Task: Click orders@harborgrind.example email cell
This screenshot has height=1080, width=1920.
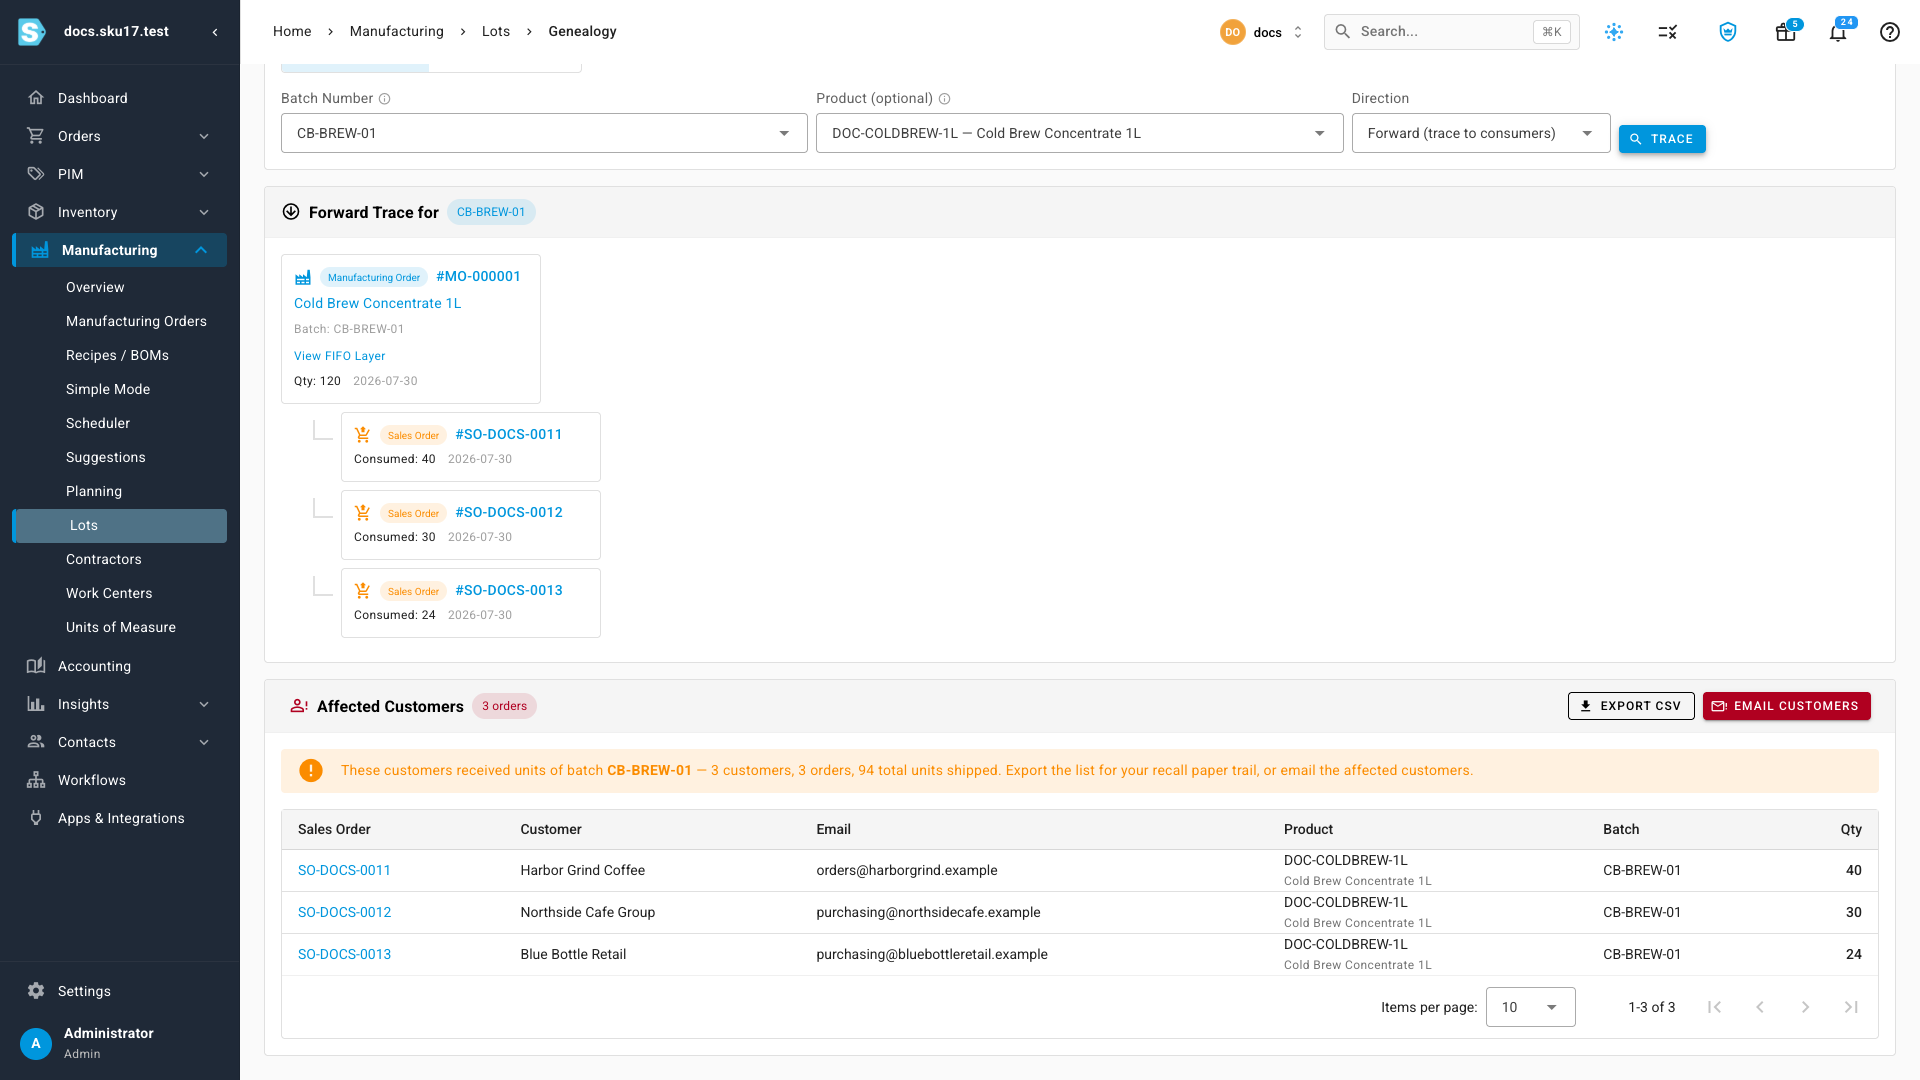Action: point(907,870)
